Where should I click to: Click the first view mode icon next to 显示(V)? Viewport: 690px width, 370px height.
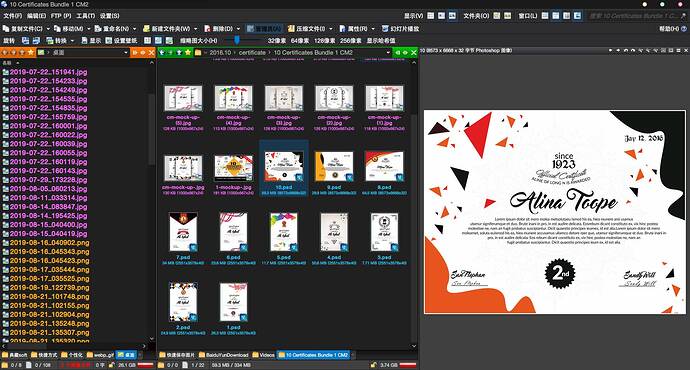[430, 16]
